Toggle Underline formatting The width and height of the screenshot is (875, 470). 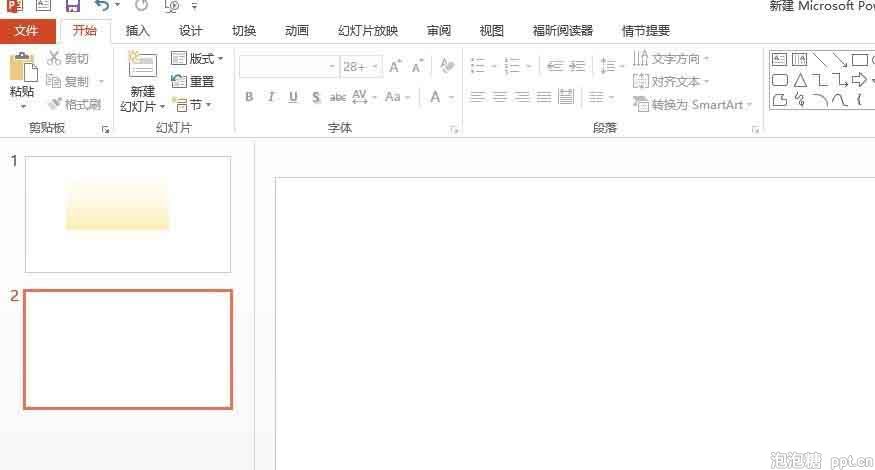[x=293, y=97]
